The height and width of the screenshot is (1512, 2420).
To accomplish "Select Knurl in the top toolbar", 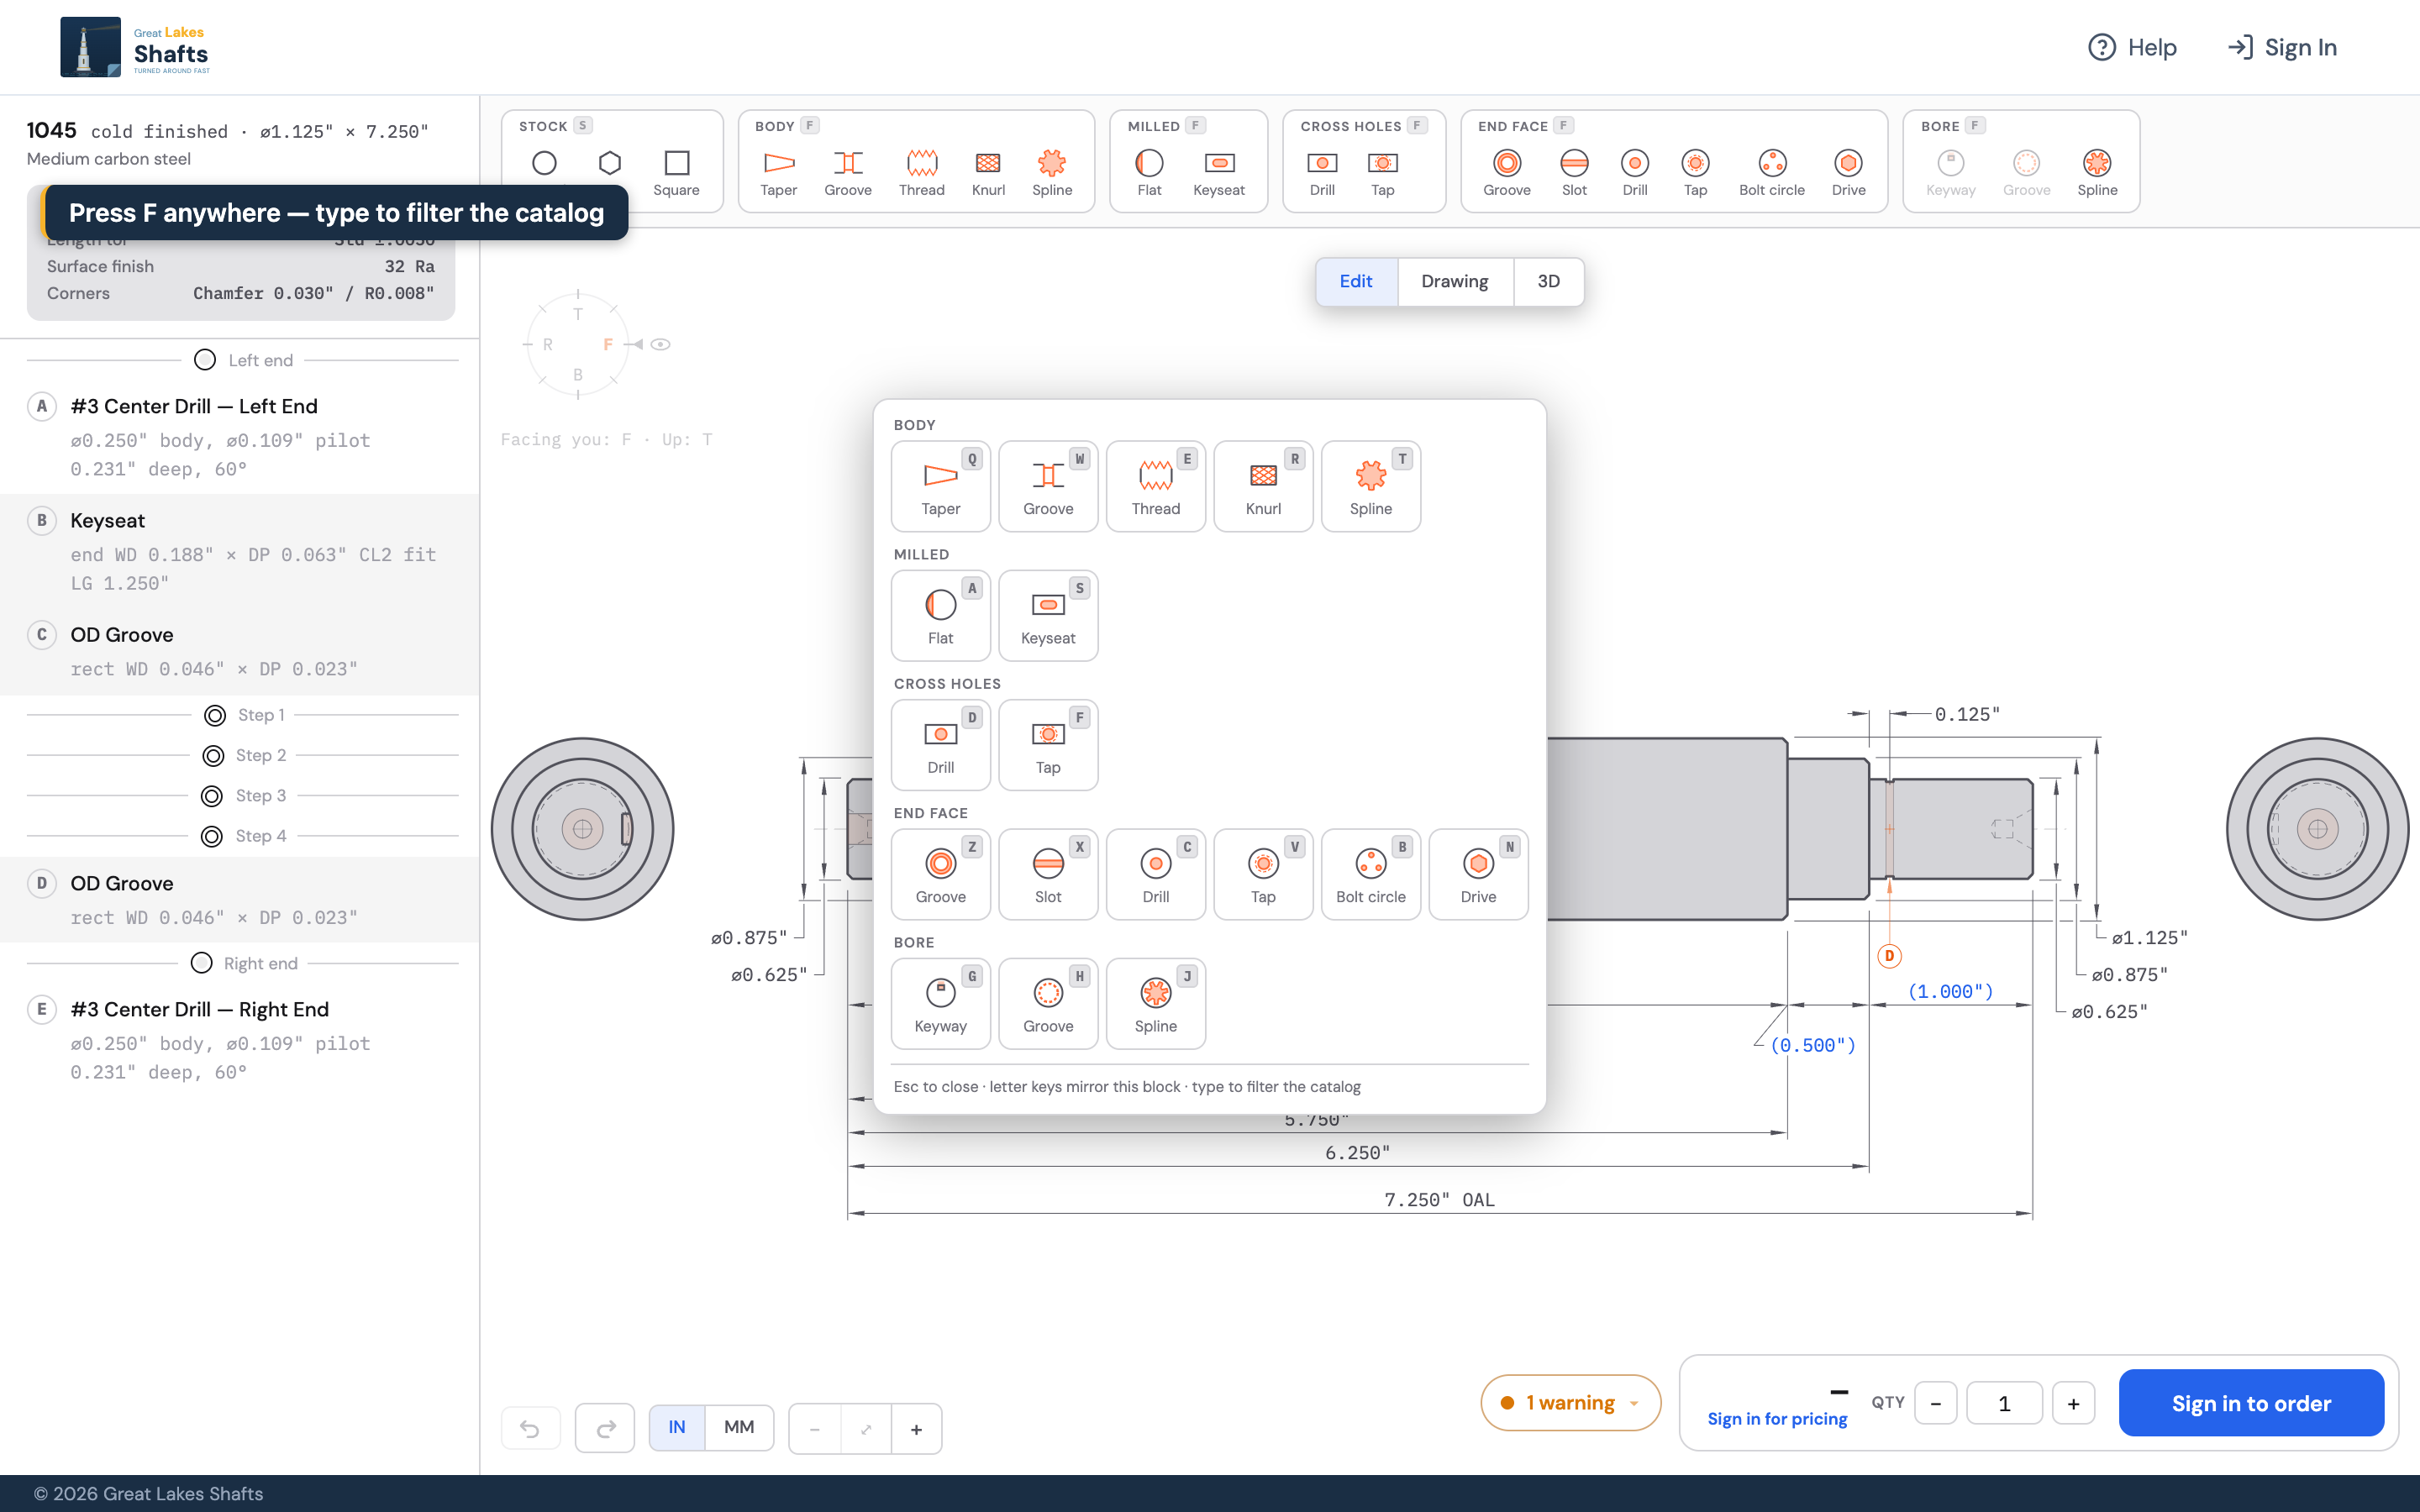I will [x=988, y=173].
